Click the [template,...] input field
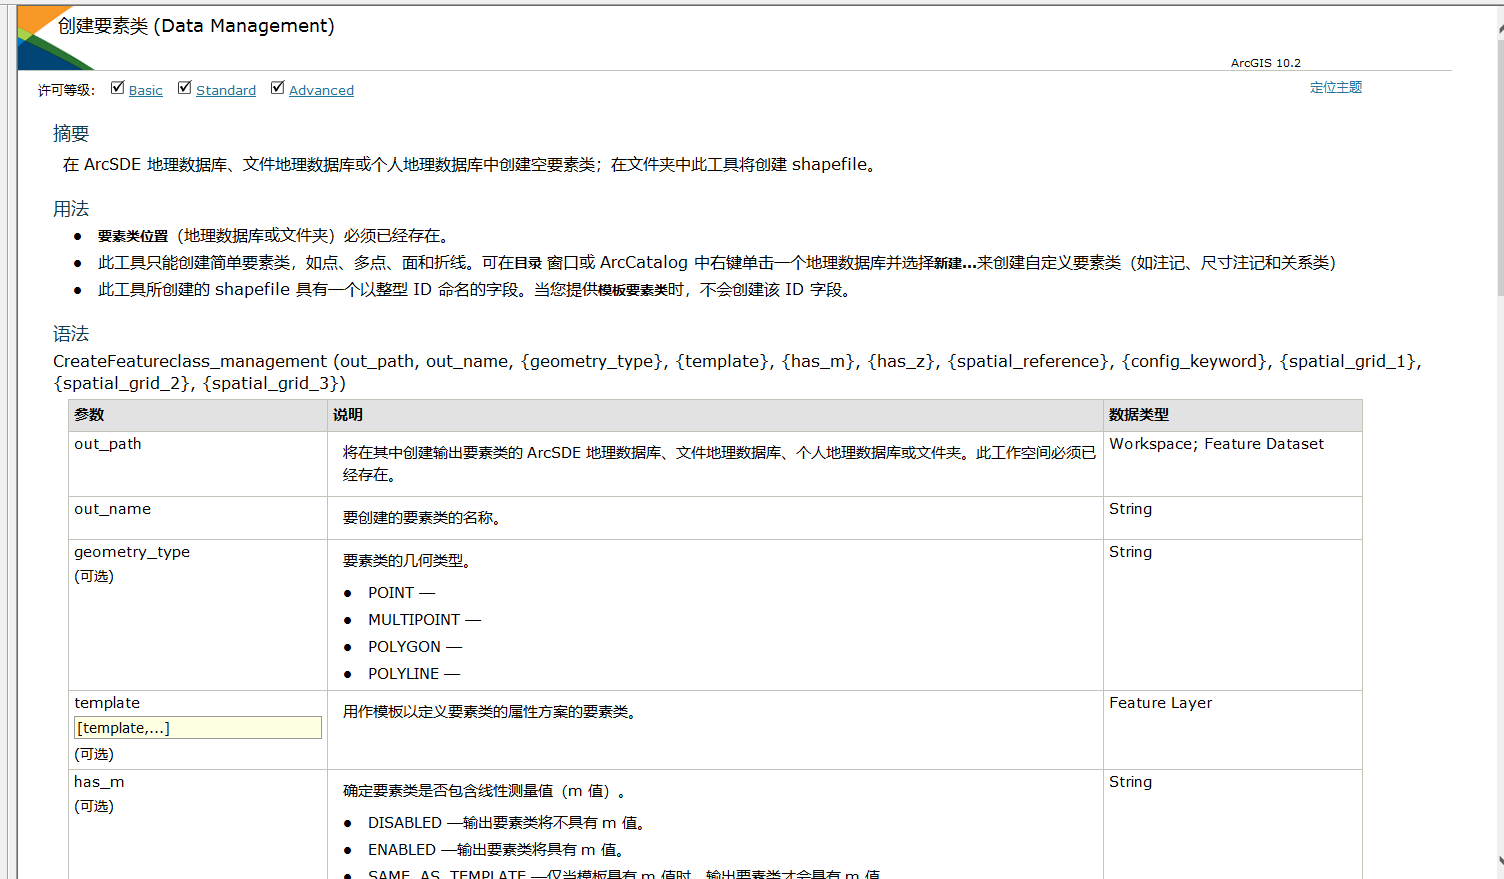1504x879 pixels. (x=198, y=728)
